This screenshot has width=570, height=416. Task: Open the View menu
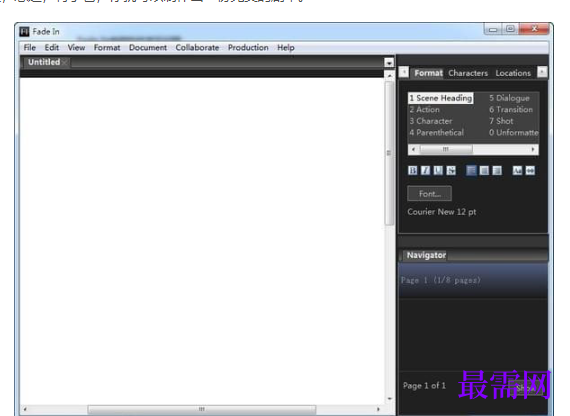point(76,48)
